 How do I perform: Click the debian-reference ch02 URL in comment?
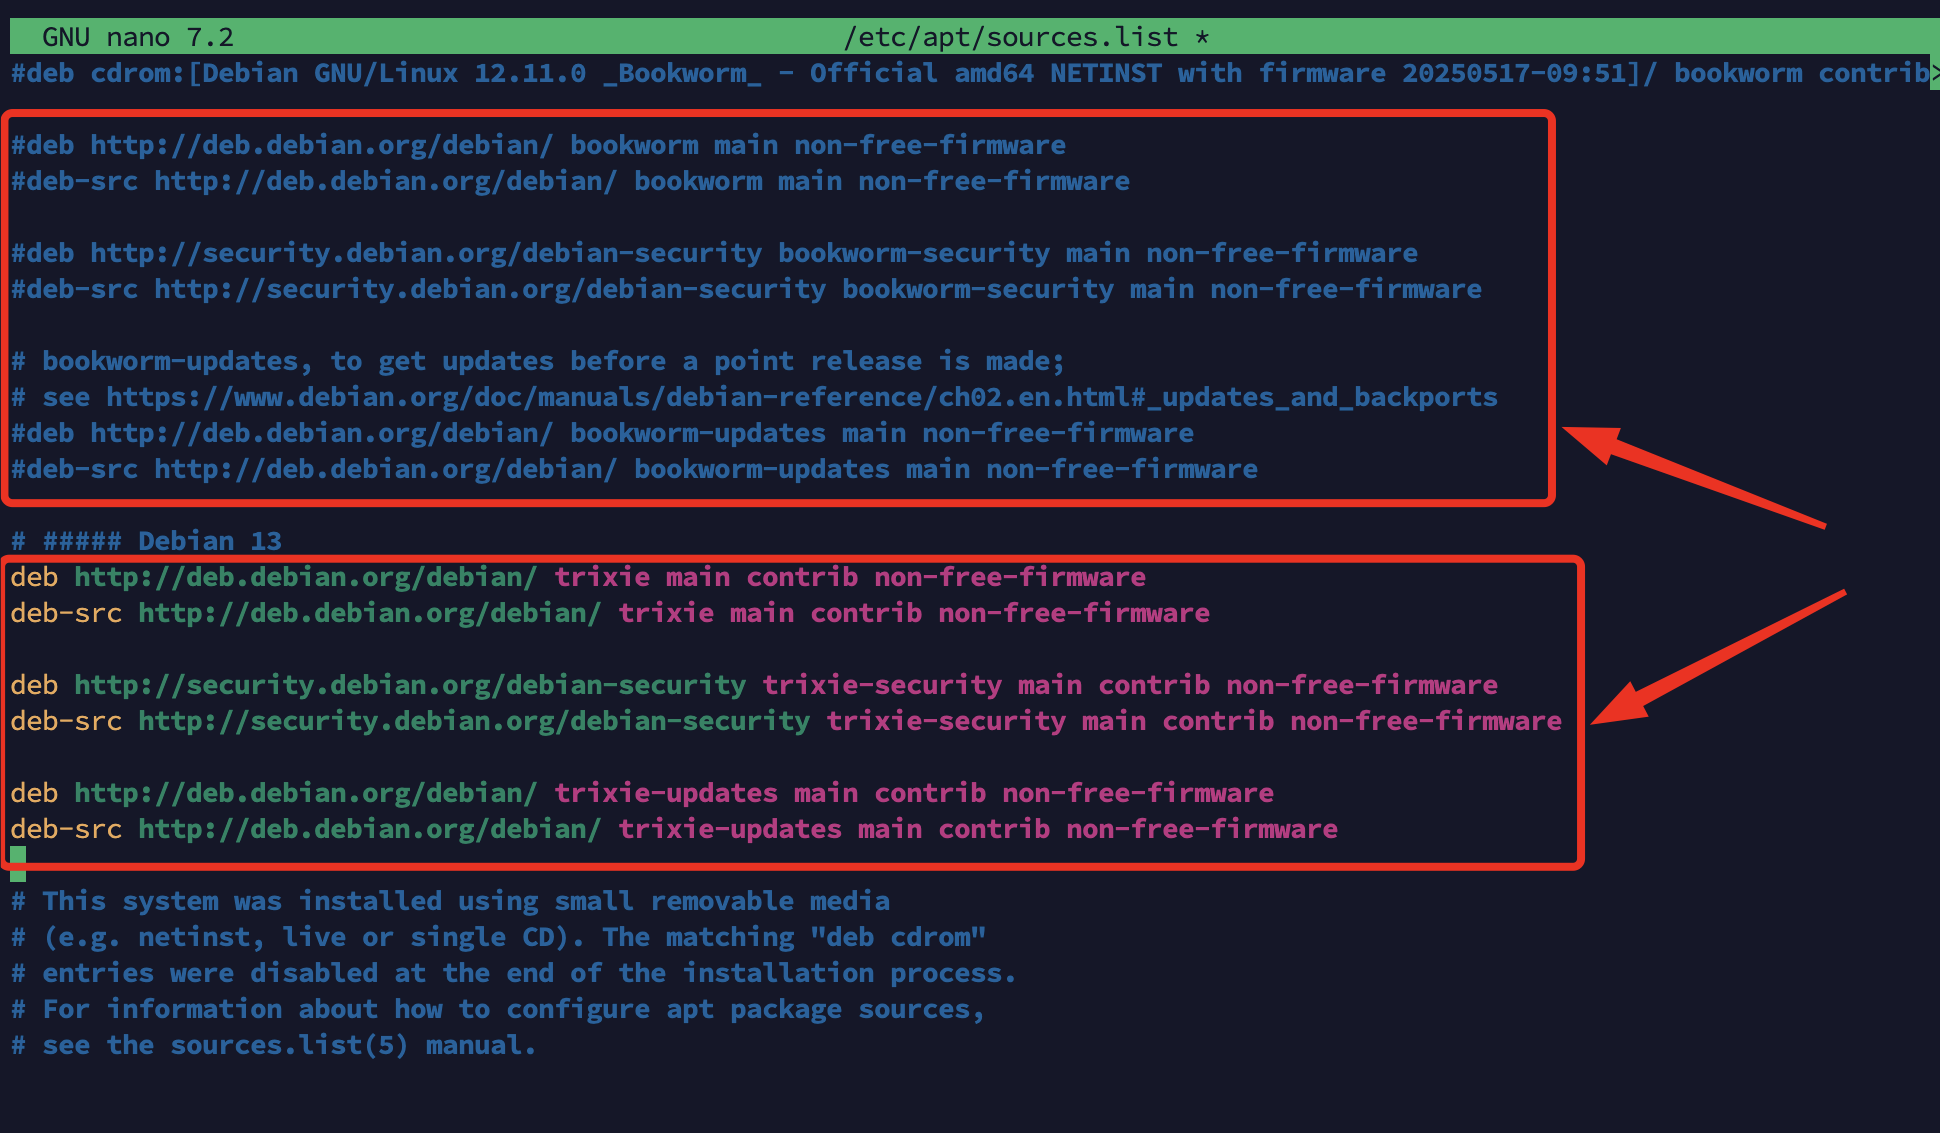[802, 397]
